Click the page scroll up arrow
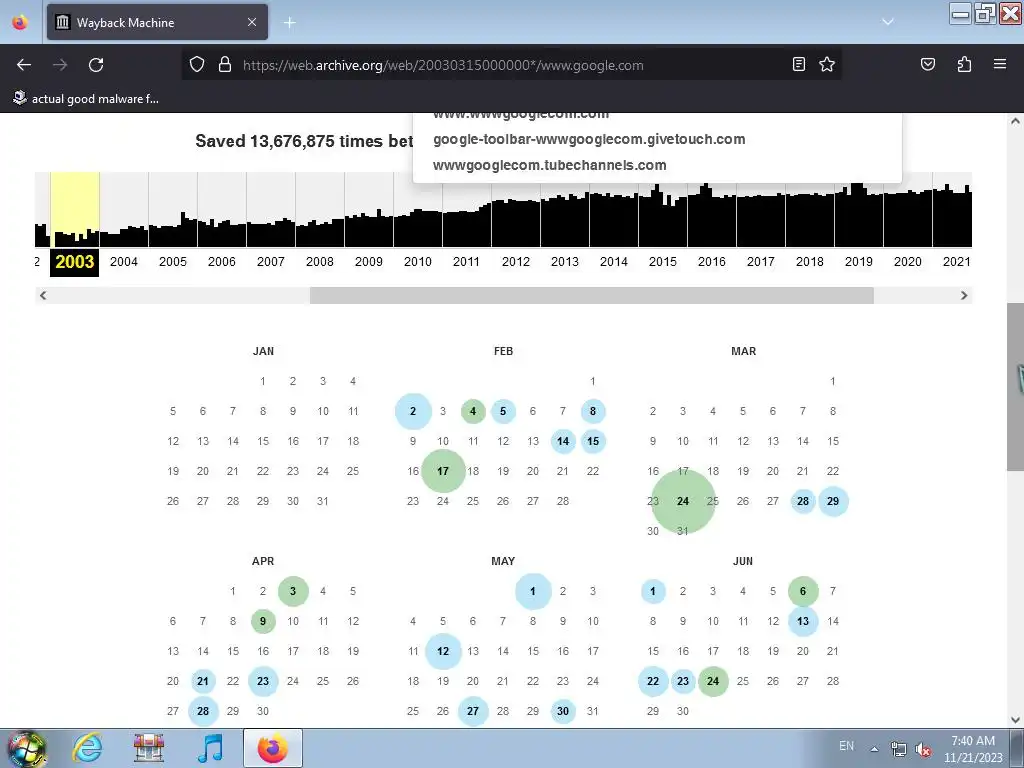 (x=1015, y=121)
